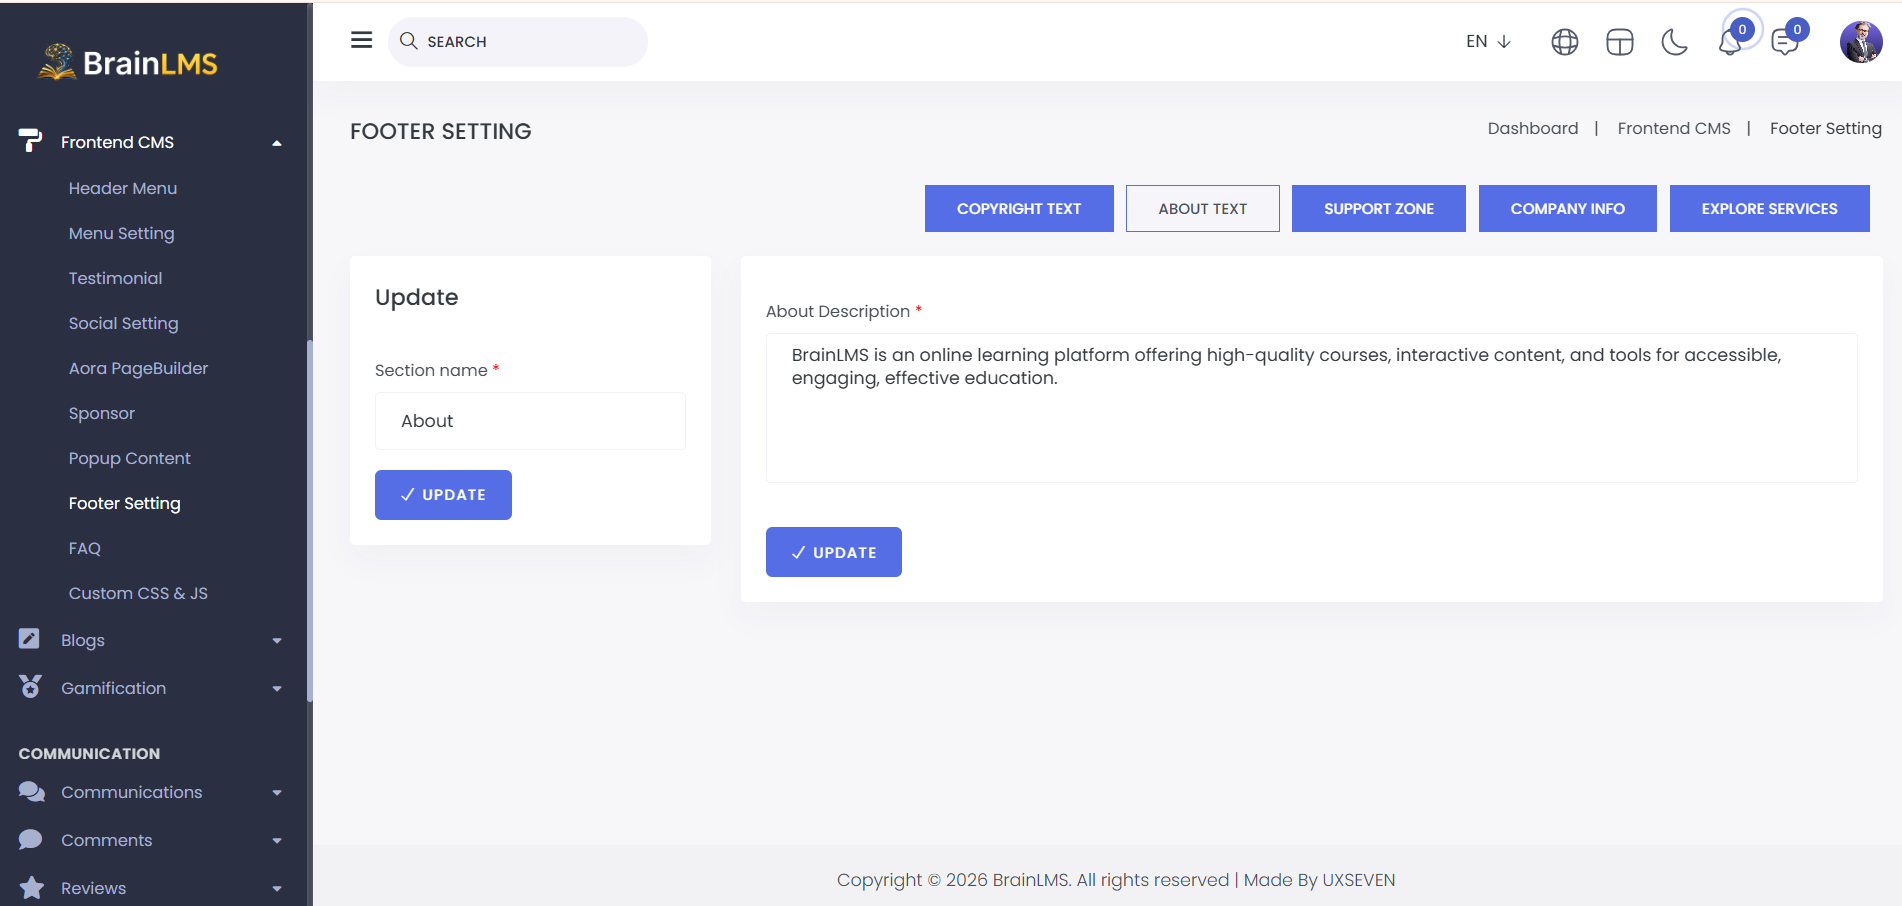Click Footer Setting breadcrumb link
This screenshot has width=1902, height=906.
1825,128
